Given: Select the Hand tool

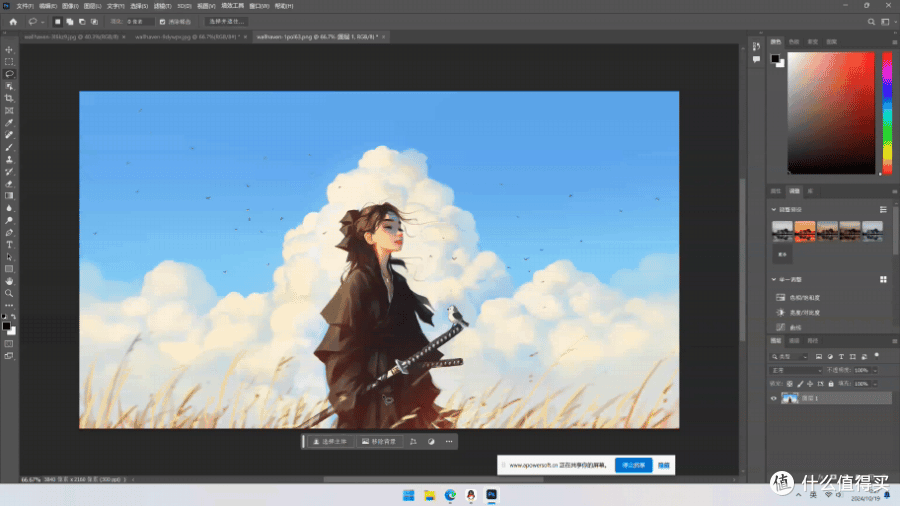Looking at the screenshot, I should click(9, 281).
